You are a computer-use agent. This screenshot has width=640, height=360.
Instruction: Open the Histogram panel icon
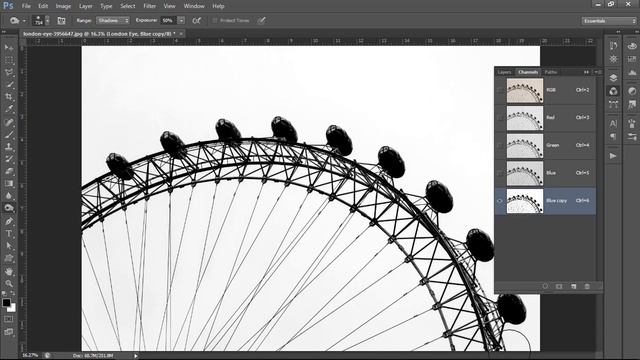click(x=632, y=73)
